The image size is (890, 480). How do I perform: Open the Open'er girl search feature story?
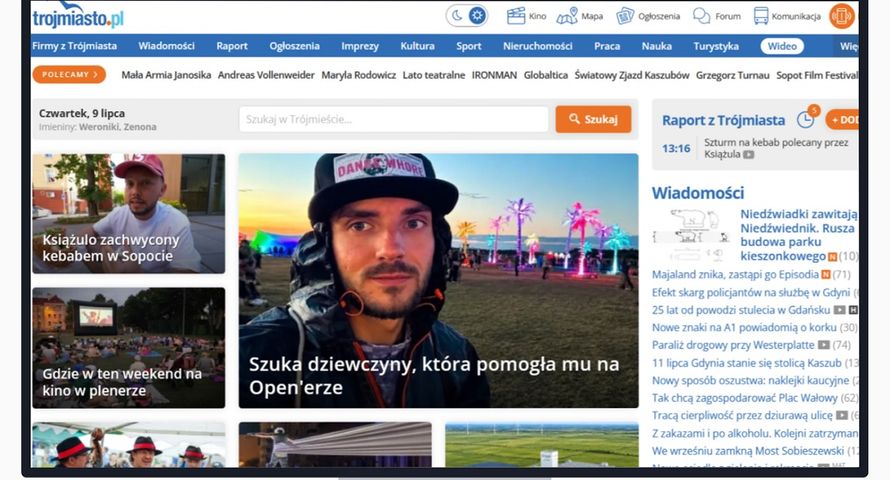pos(438,280)
